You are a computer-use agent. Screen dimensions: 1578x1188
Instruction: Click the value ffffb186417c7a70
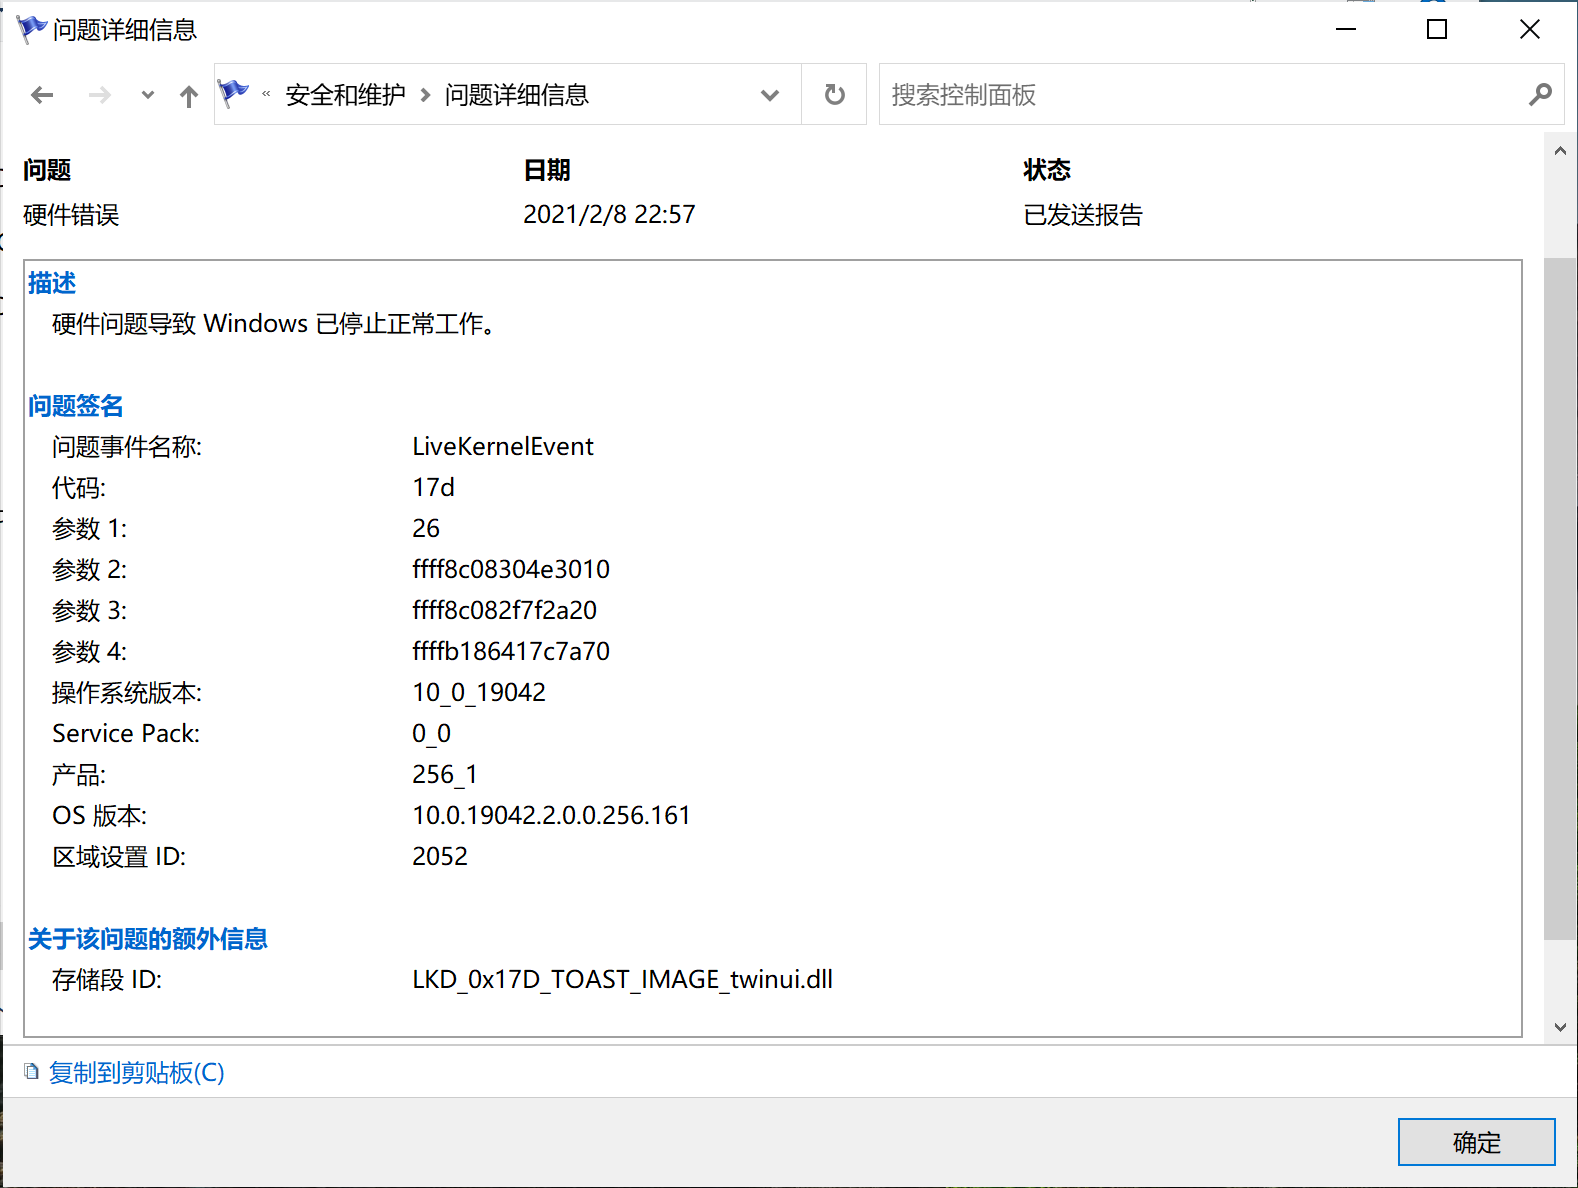[x=511, y=651]
